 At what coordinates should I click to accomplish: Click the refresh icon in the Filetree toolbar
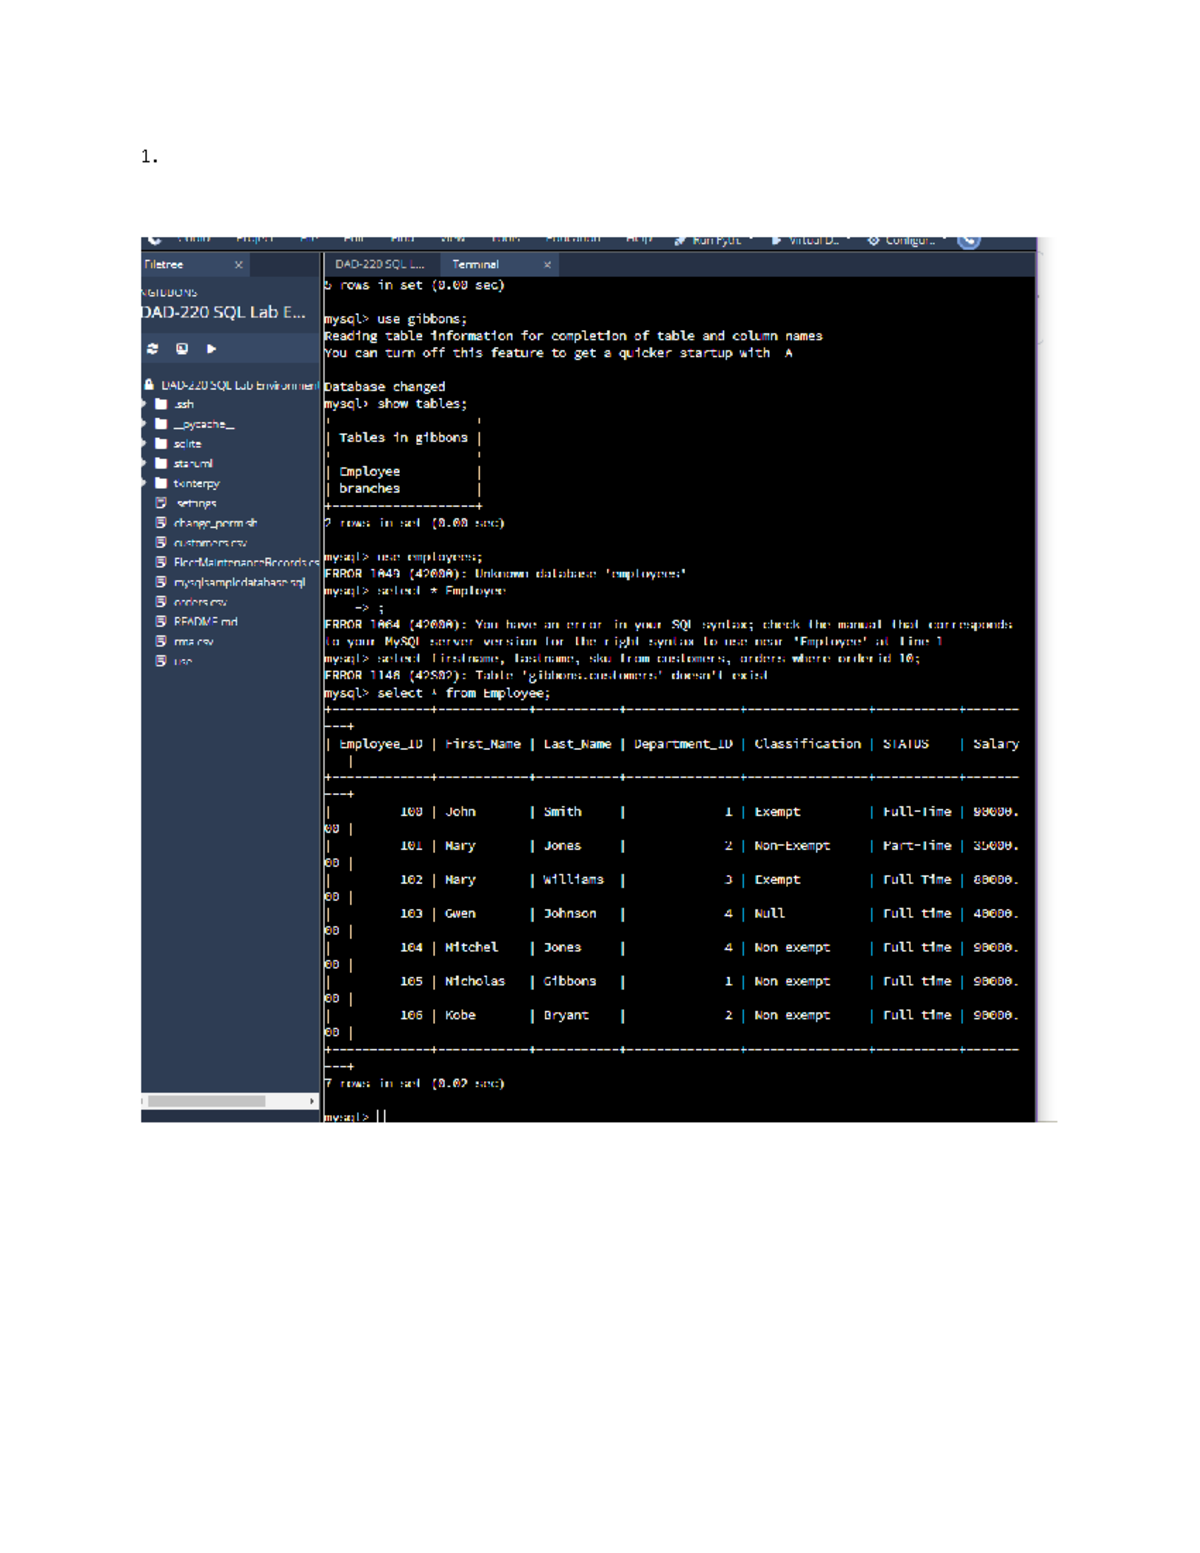[x=152, y=349]
